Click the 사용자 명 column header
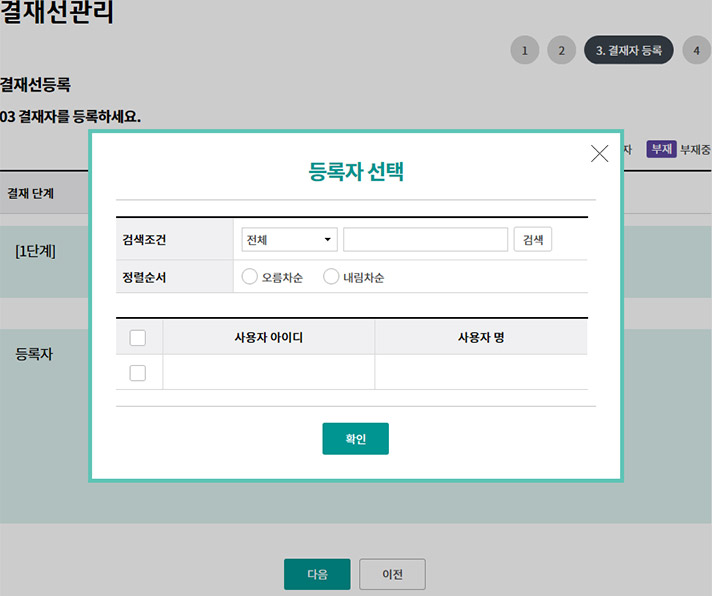The image size is (712, 596). 480,338
